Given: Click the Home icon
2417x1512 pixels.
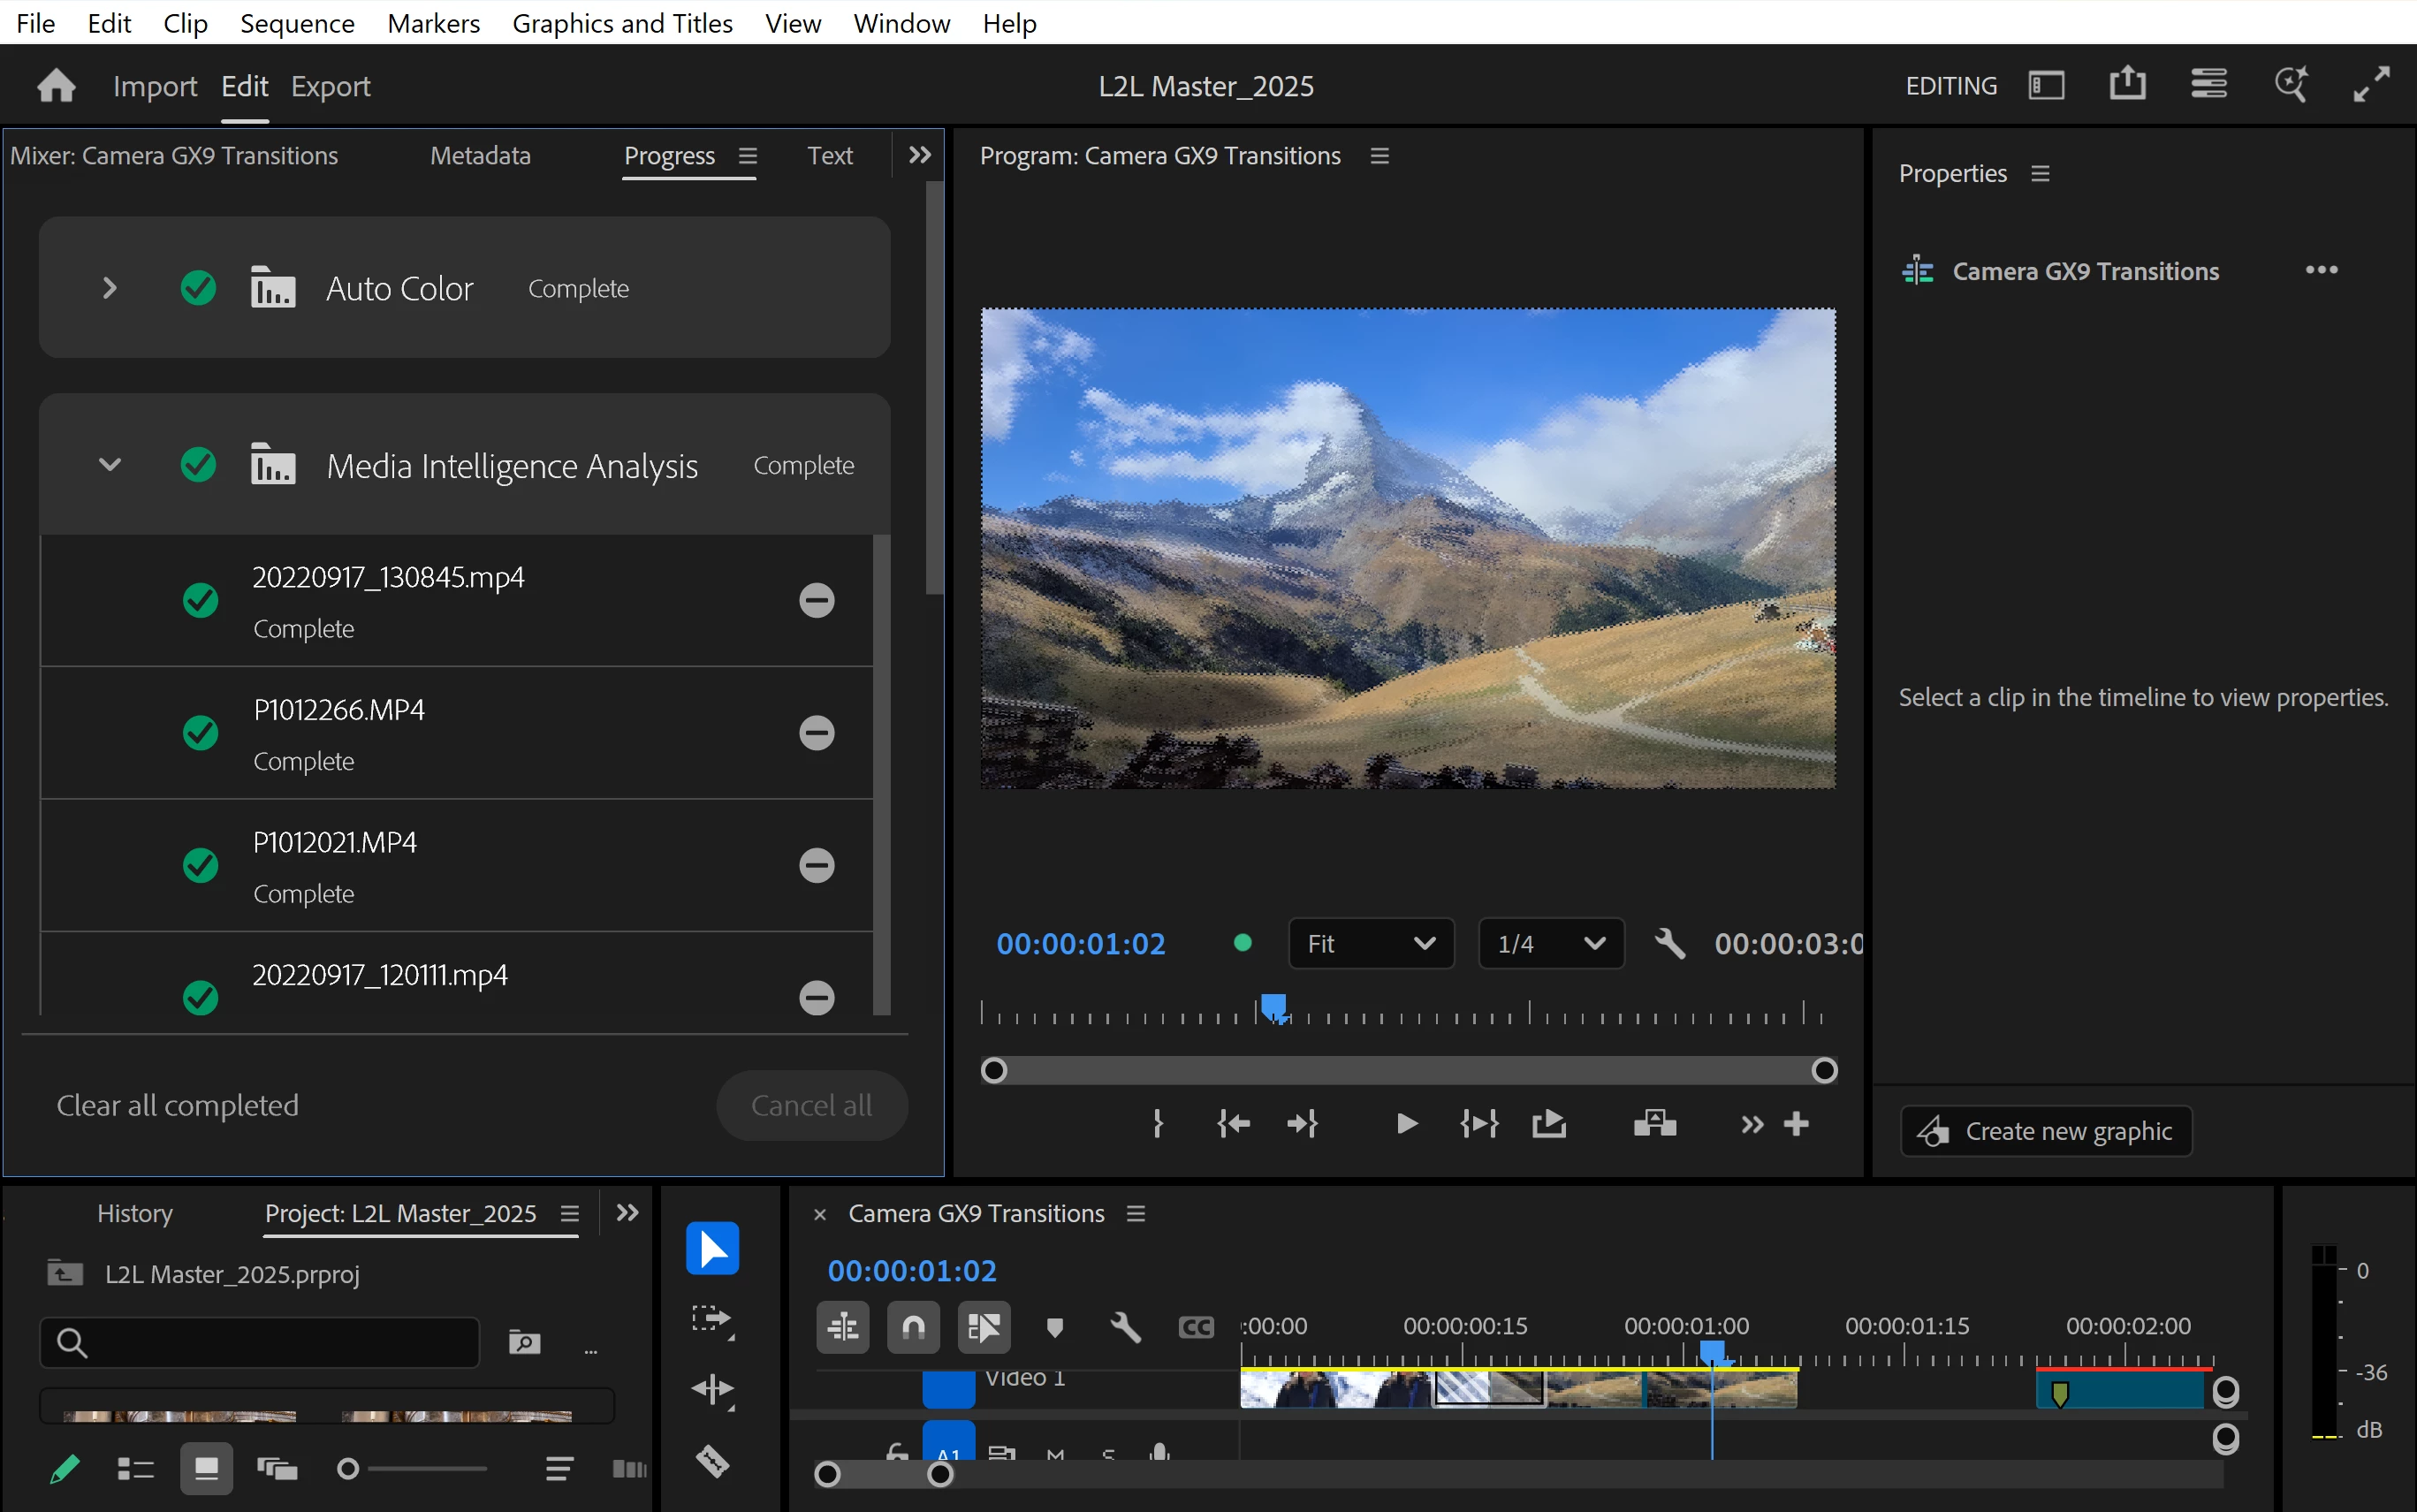Looking at the screenshot, I should click(x=56, y=86).
